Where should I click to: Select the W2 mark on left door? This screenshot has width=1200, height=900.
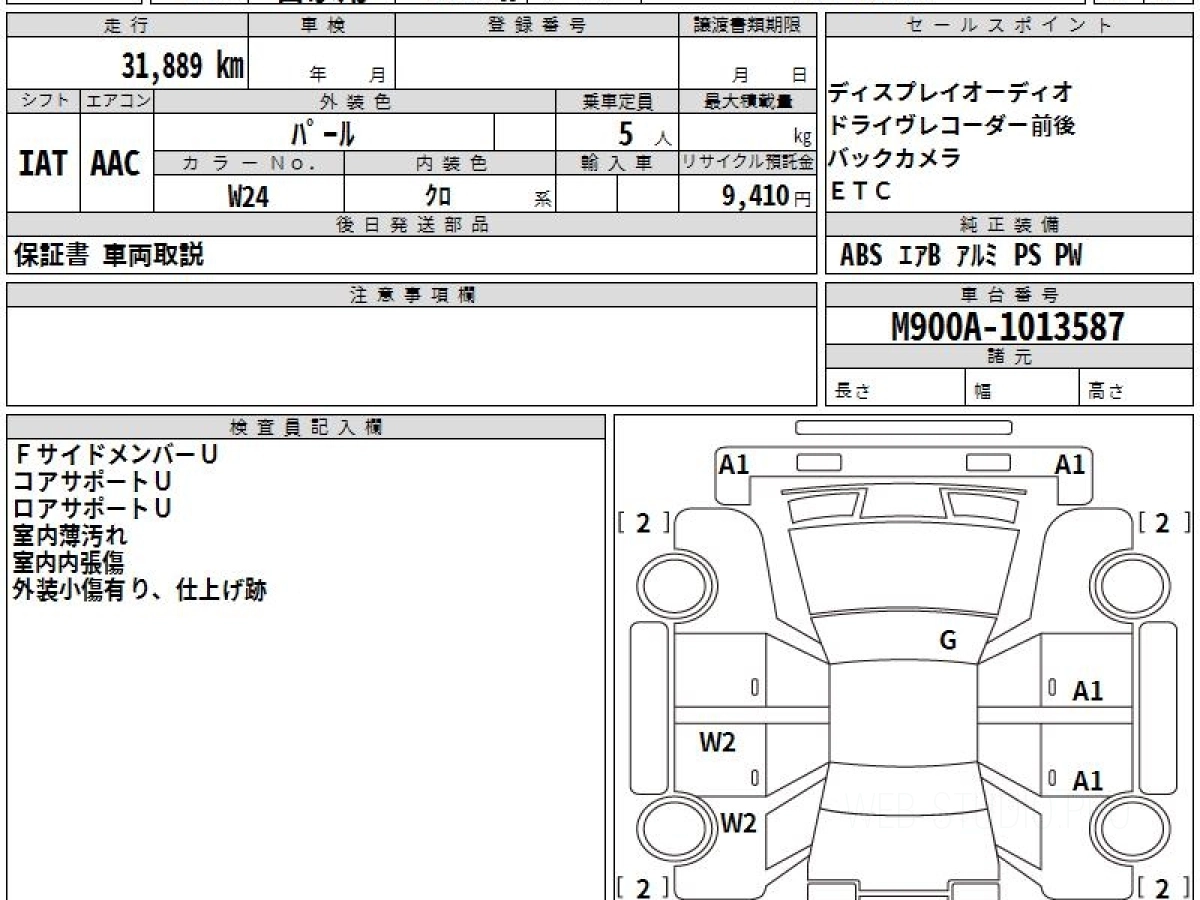[717, 742]
